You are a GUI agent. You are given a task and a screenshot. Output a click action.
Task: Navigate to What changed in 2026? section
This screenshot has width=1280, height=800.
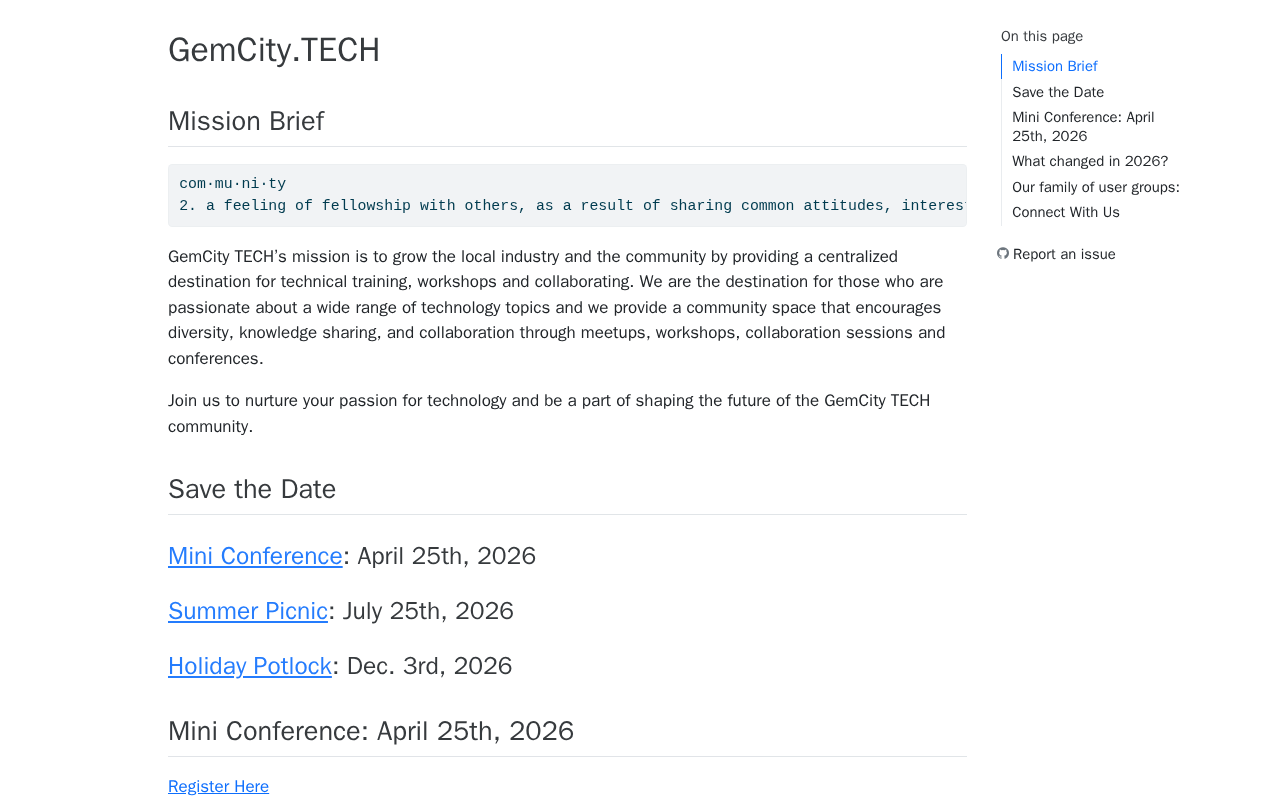(x=1090, y=161)
